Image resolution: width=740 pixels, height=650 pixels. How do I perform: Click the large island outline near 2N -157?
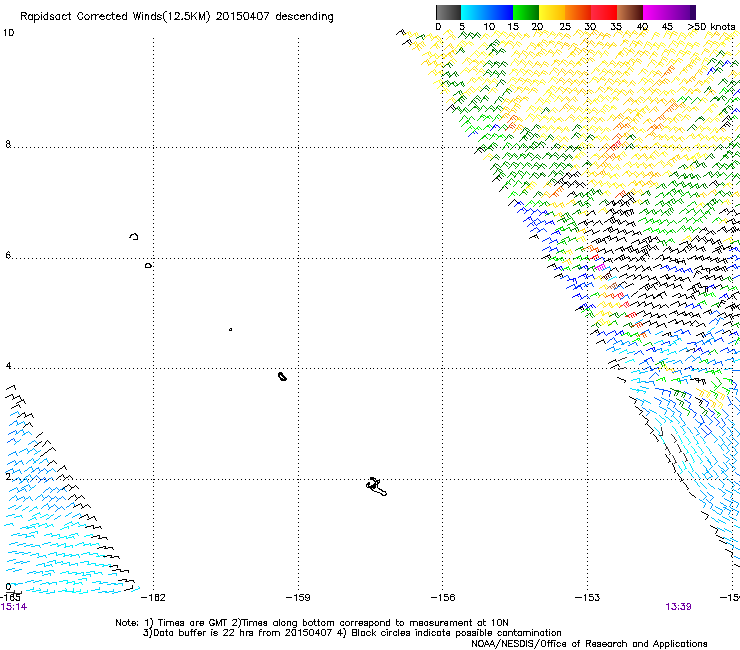point(376,487)
